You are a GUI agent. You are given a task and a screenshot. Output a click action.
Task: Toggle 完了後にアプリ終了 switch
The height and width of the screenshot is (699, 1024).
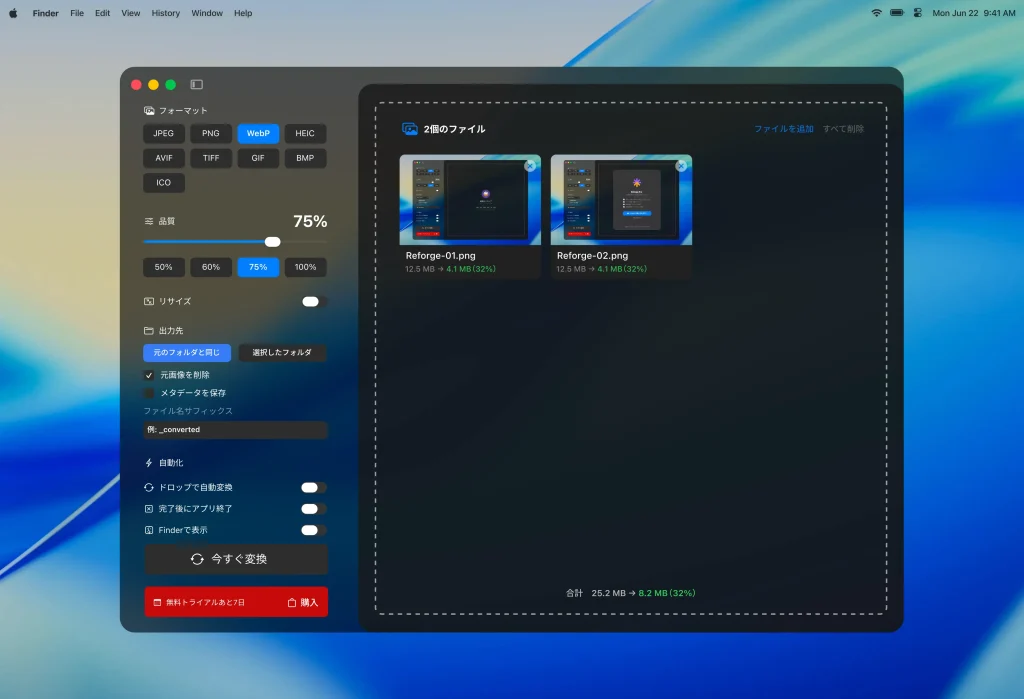click(x=313, y=509)
